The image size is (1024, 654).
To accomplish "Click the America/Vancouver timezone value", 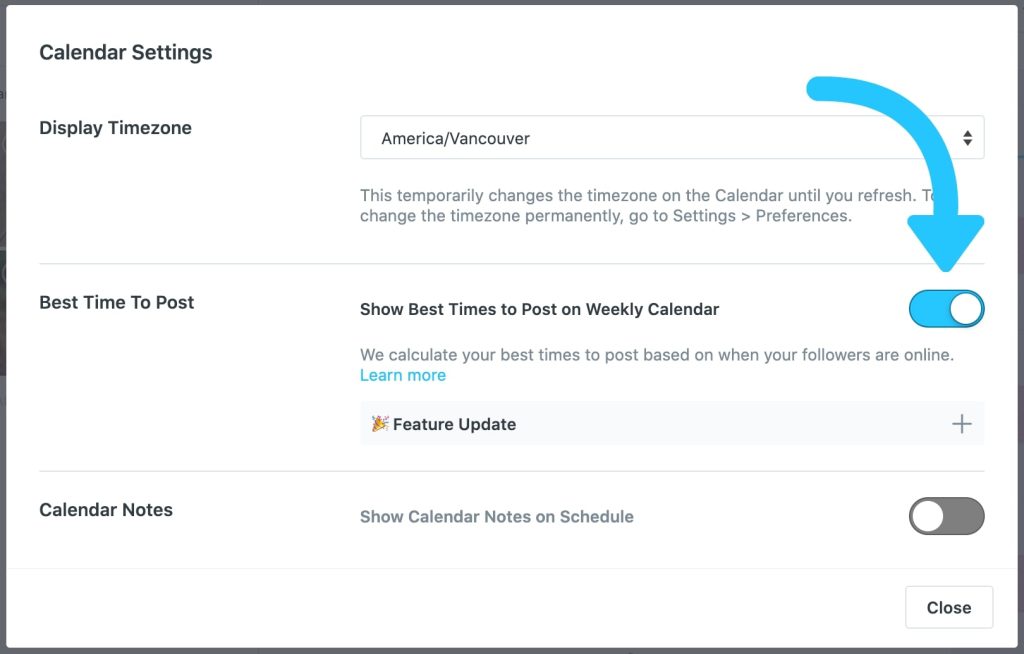I will click(455, 139).
